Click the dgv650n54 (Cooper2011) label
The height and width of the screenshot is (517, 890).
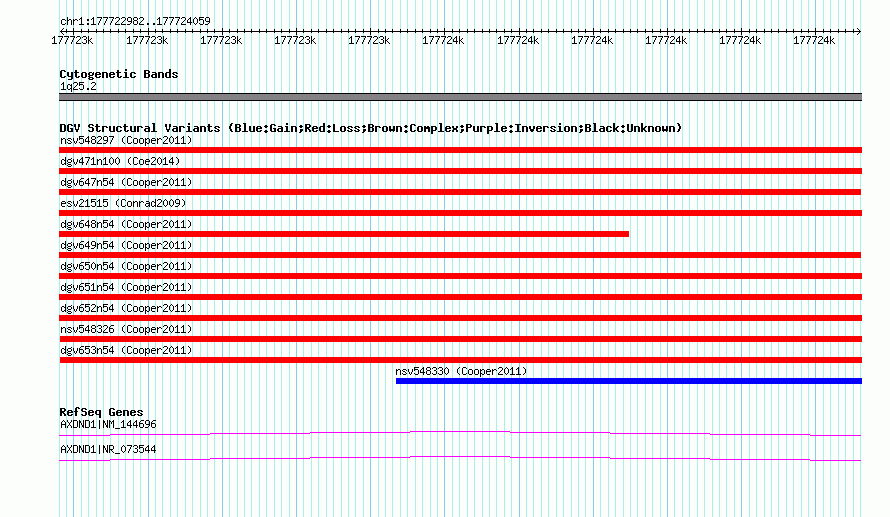[x=126, y=266]
